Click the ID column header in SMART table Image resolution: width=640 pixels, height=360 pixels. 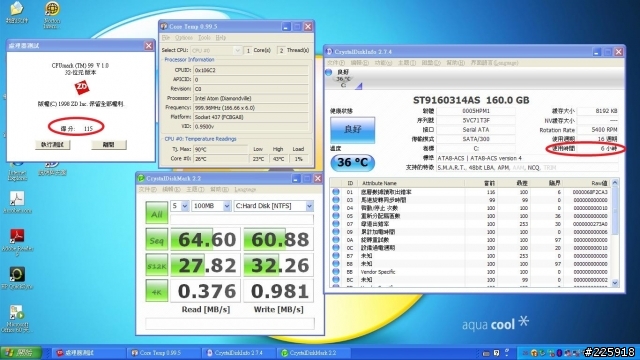coord(350,183)
